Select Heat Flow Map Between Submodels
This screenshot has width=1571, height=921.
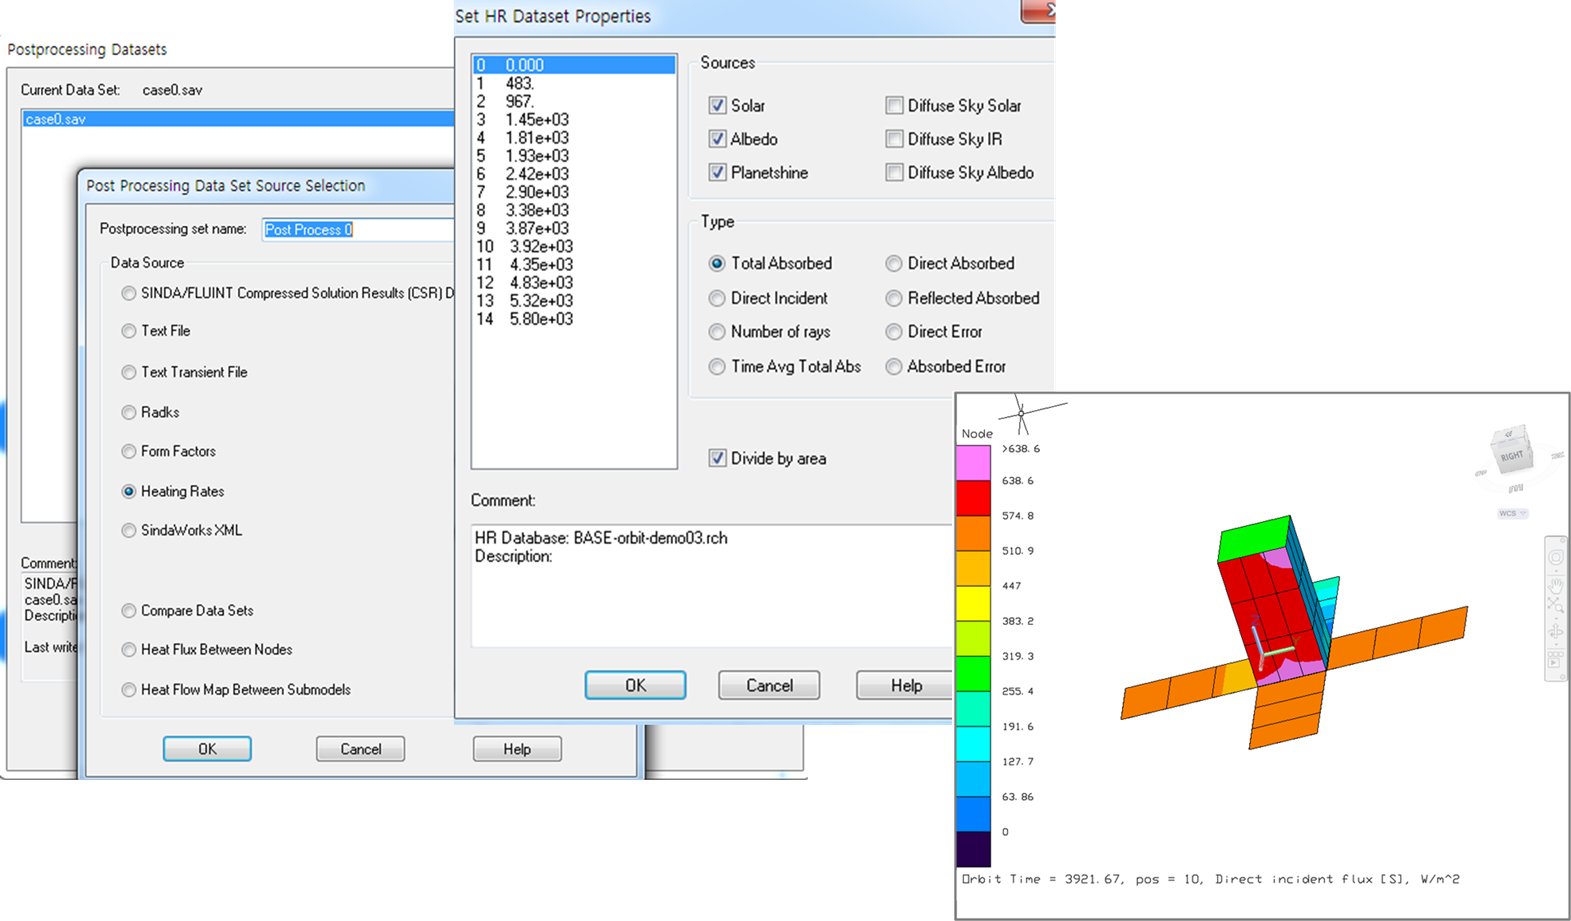tap(129, 689)
